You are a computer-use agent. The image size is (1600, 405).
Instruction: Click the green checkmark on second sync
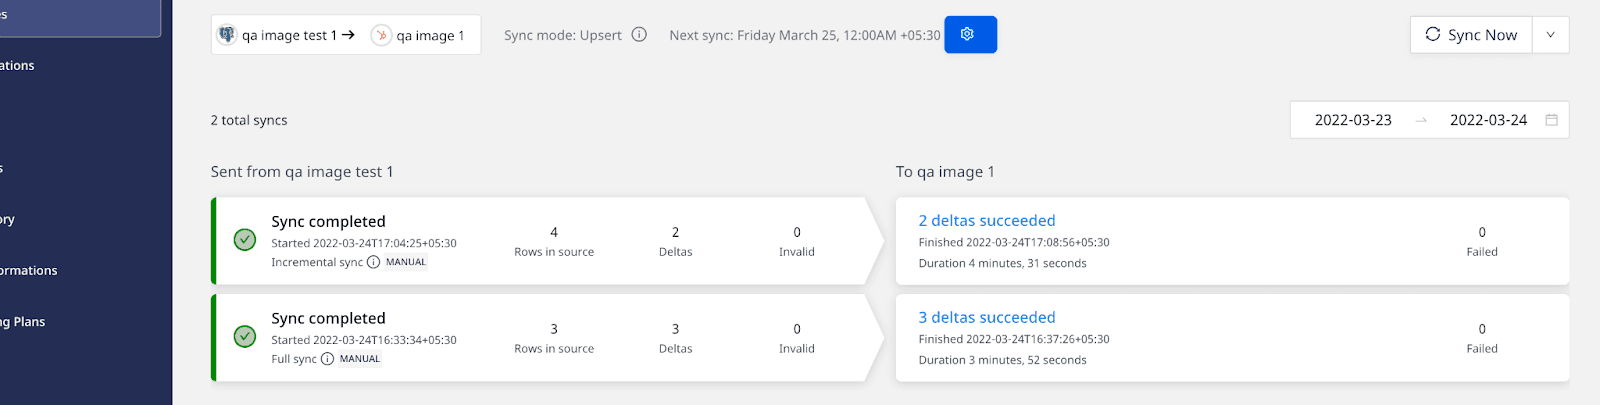tap(244, 337)
